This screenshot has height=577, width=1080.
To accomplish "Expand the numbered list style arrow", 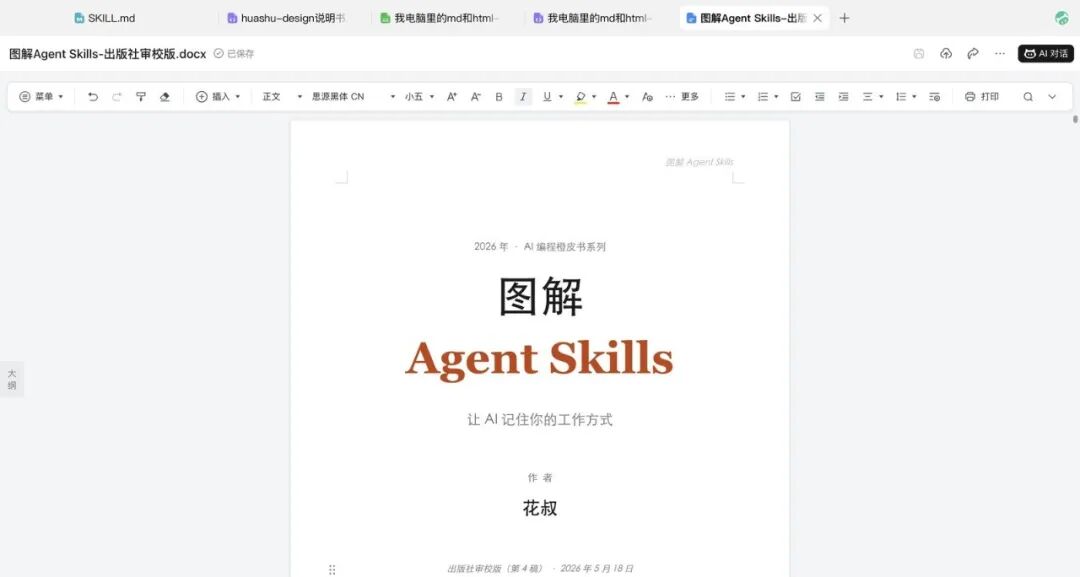I will tap(776, 97).
